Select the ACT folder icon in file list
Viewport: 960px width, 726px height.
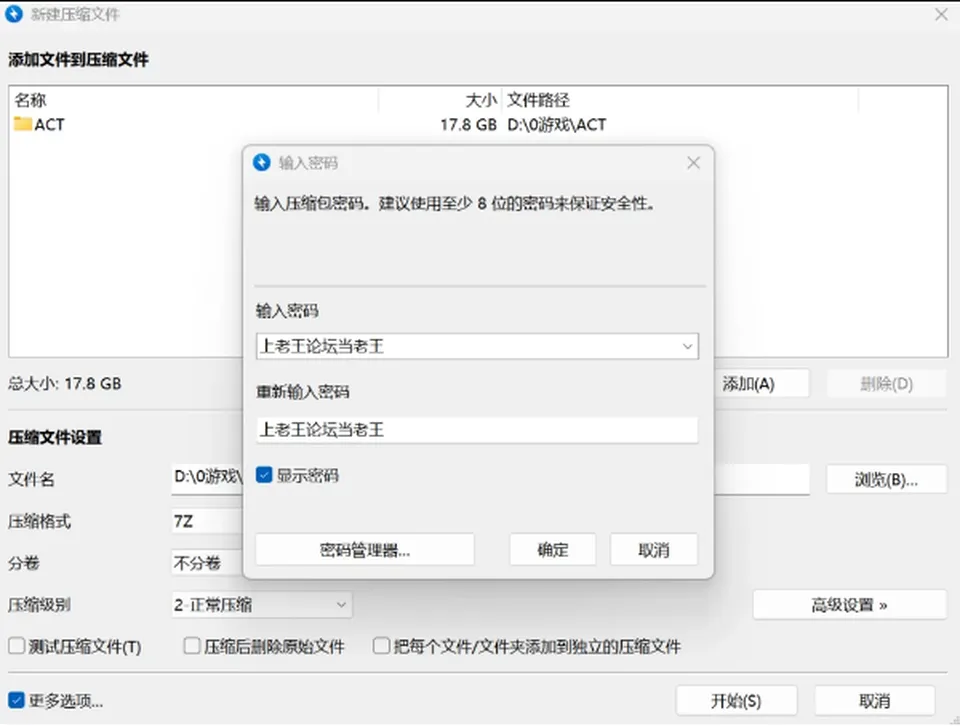pos(23,124)
